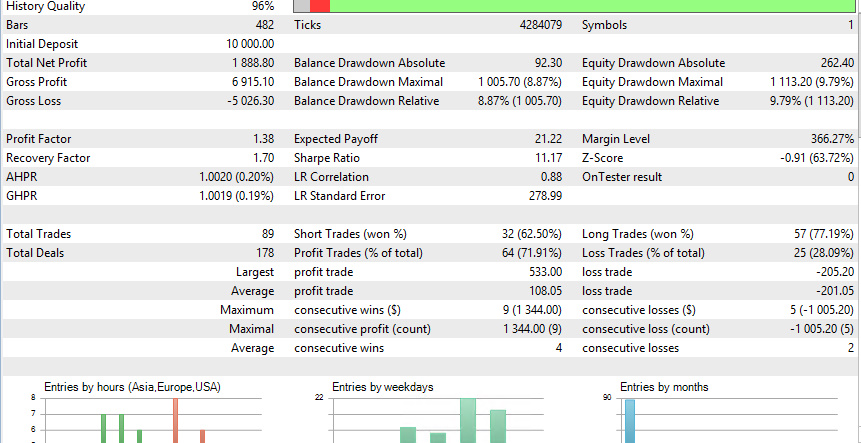
Task: Select the Bars value 482
Action: (x=264, y=25)
